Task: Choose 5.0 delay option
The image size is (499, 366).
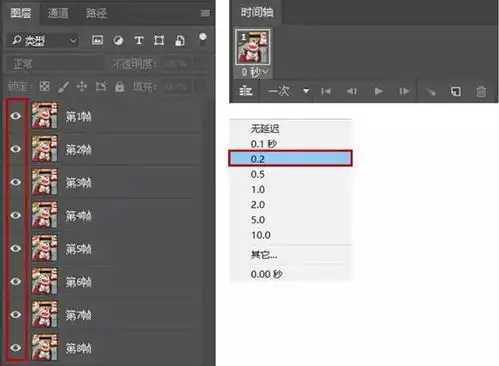Action: pyautogui.click(x=290, y=220)
